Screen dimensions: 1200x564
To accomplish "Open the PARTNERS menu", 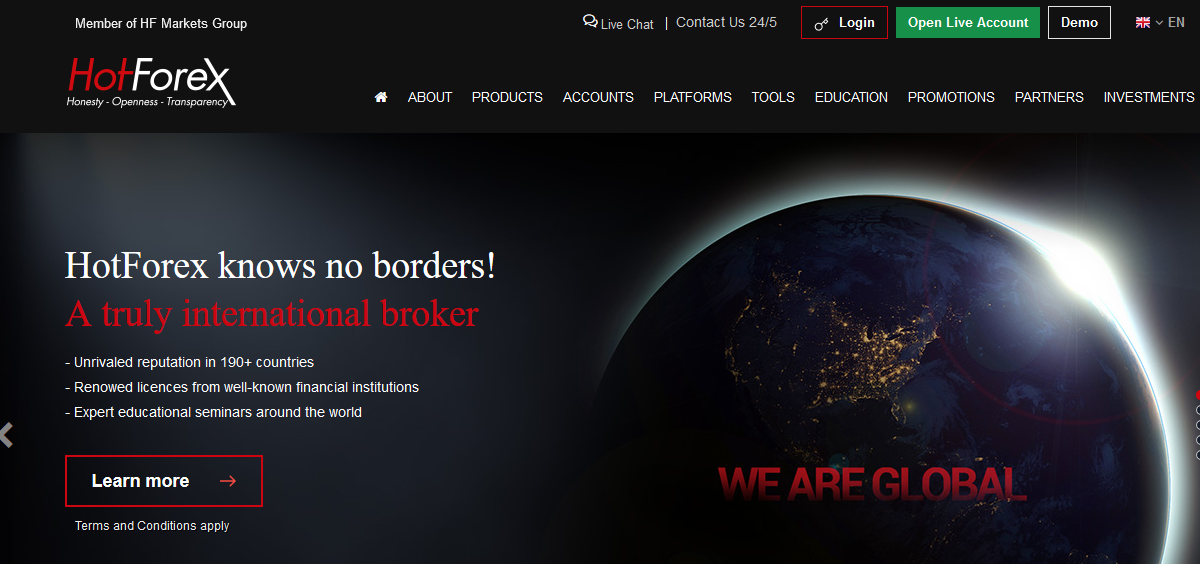I will point(1049,97).
